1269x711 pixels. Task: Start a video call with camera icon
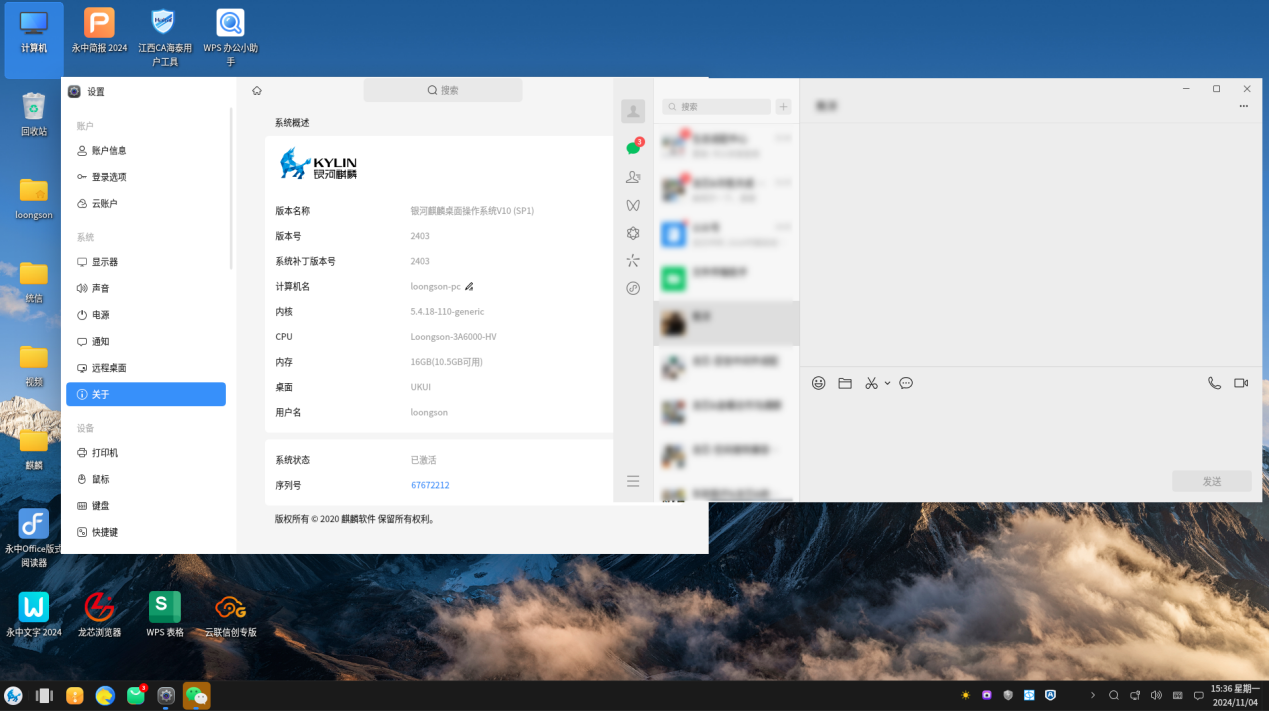coord(1241,383)
